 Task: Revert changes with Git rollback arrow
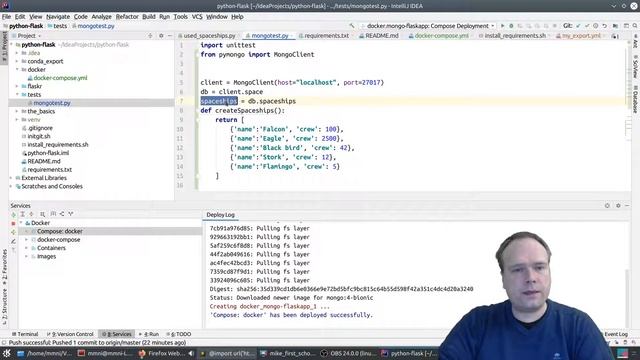[604, 26]
